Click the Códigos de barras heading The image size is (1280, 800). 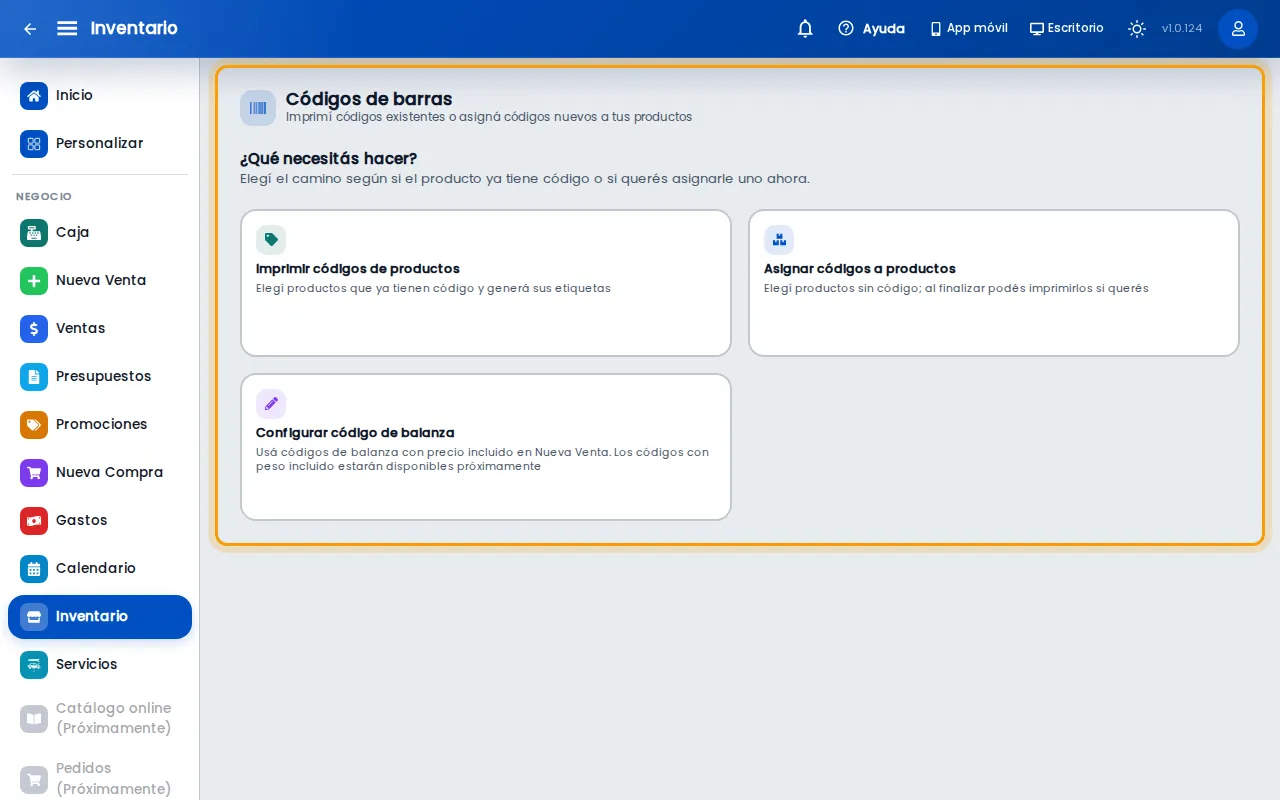(369, 99)
